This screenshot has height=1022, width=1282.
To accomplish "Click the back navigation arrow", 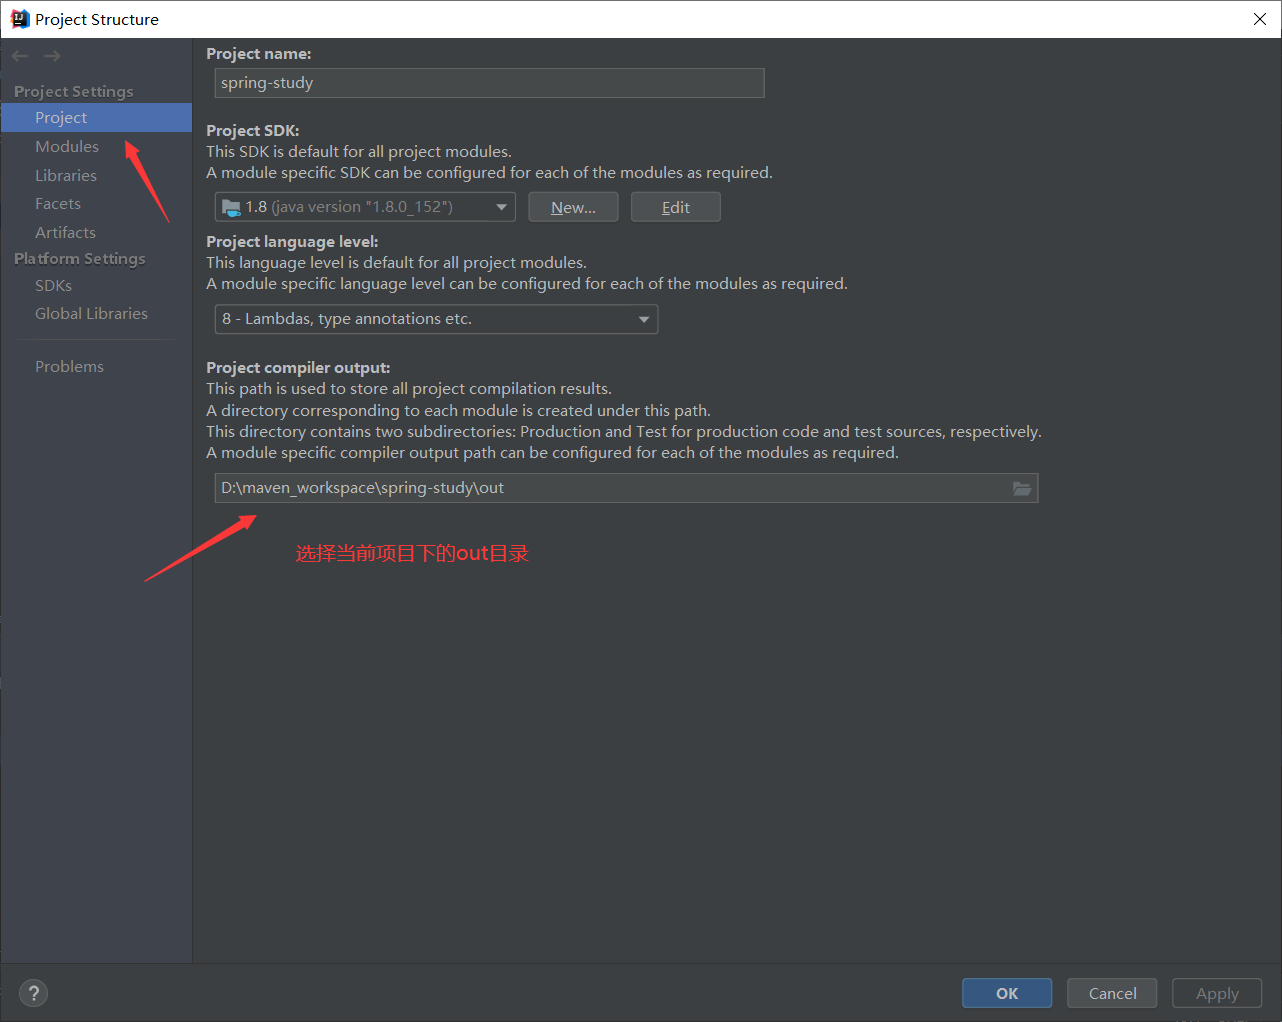I will click(20, 56).
